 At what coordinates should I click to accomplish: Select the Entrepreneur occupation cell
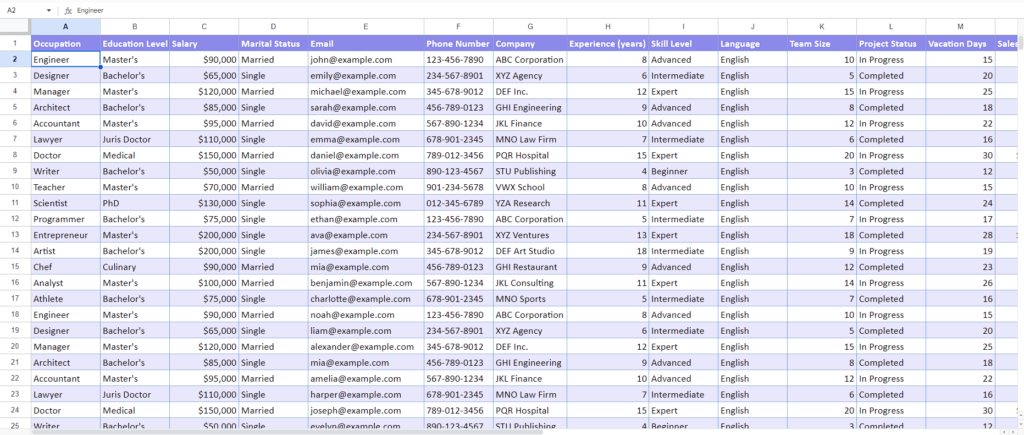tap(65, 235)
